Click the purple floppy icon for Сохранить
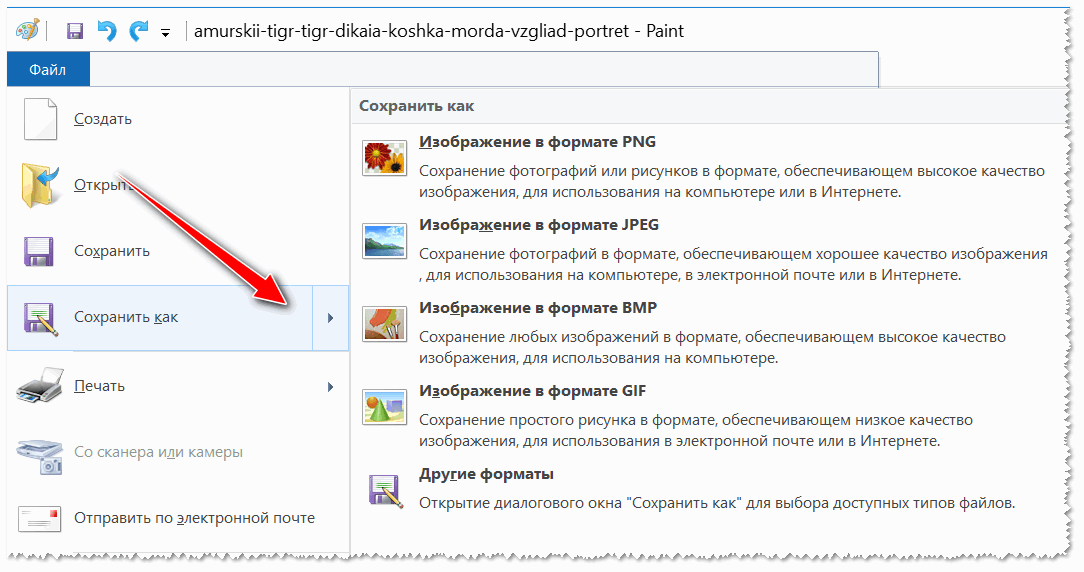Screen dimensions: 1084x572 pos(39,251)
